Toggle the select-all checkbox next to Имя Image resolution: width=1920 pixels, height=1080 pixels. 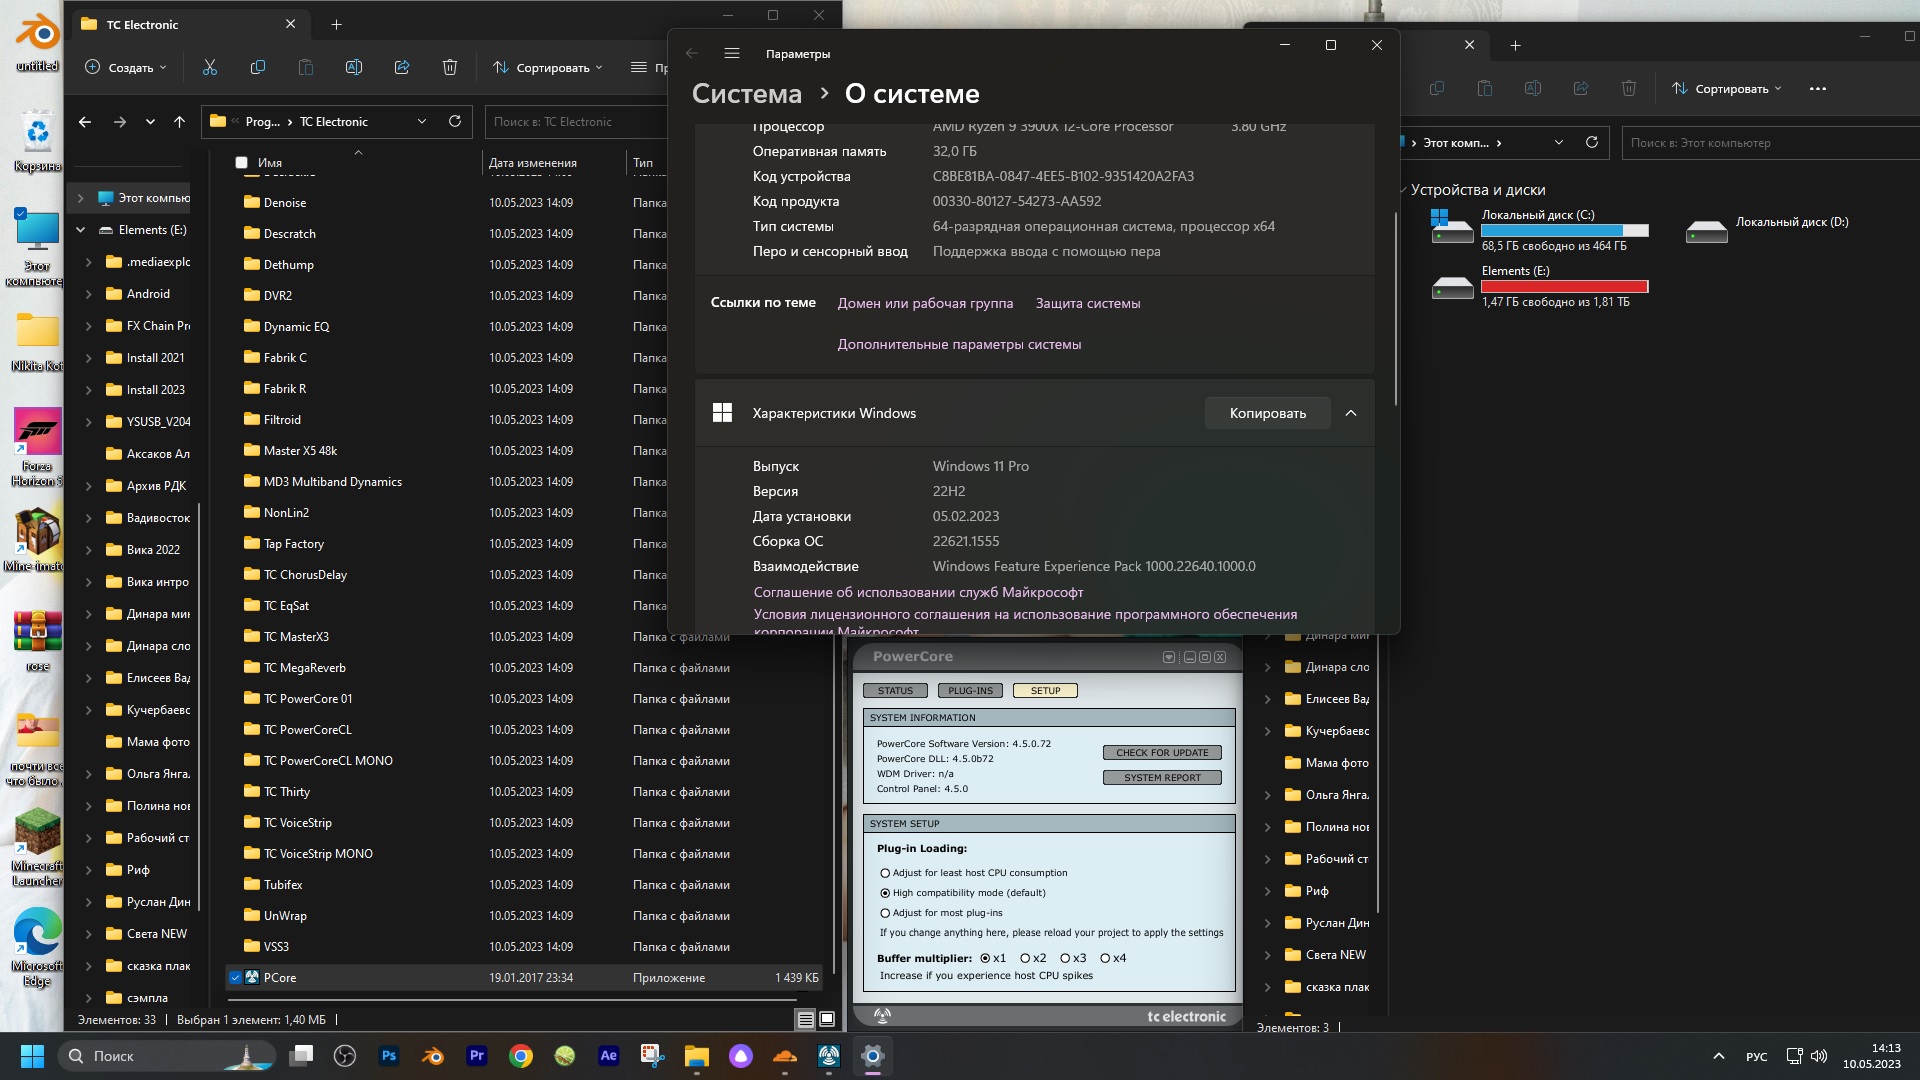[241, 162]
